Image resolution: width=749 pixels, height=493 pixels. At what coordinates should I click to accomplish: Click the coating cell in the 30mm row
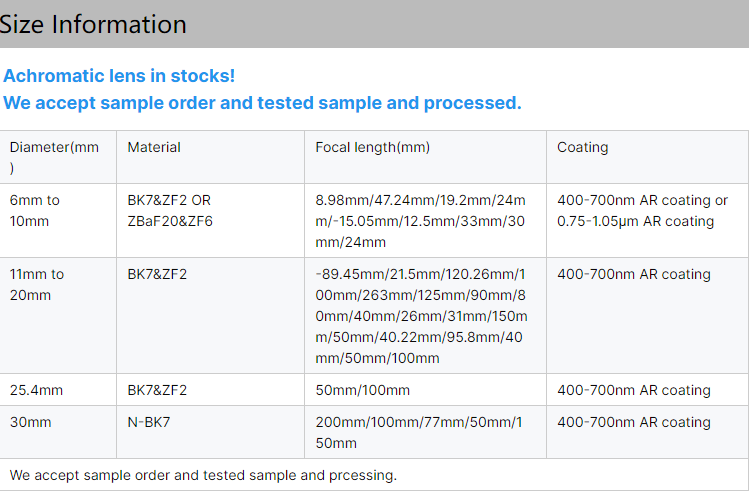634,422
